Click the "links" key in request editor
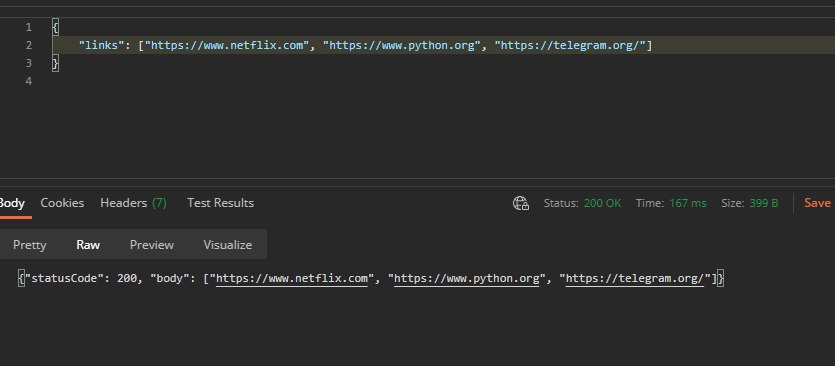 [101, 45]
